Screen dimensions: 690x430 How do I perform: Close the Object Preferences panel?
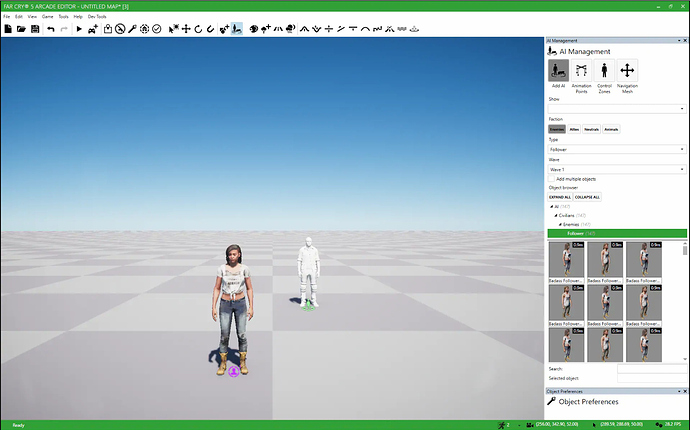685,391
